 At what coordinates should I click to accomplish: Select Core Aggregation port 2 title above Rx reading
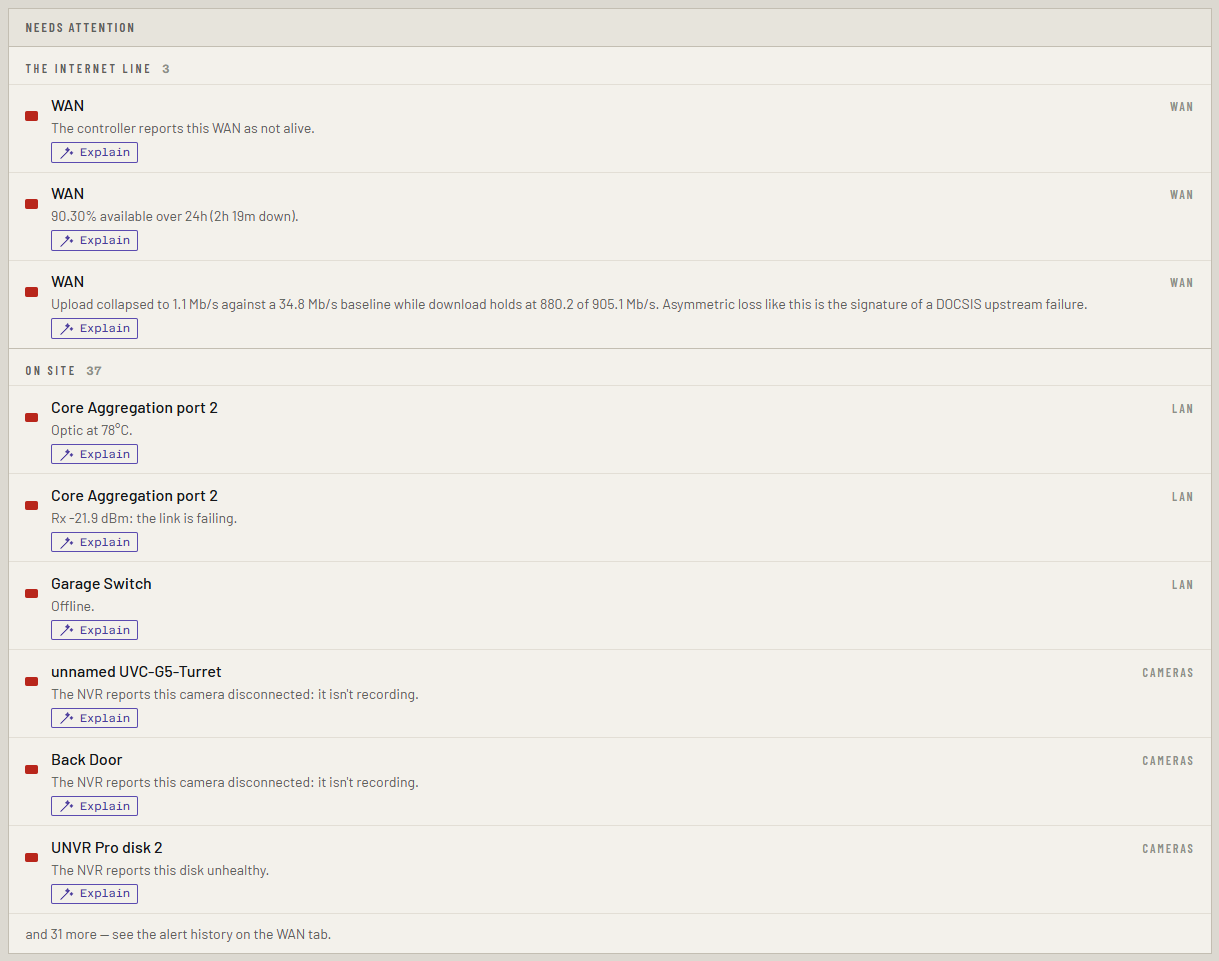click(134, 496)
